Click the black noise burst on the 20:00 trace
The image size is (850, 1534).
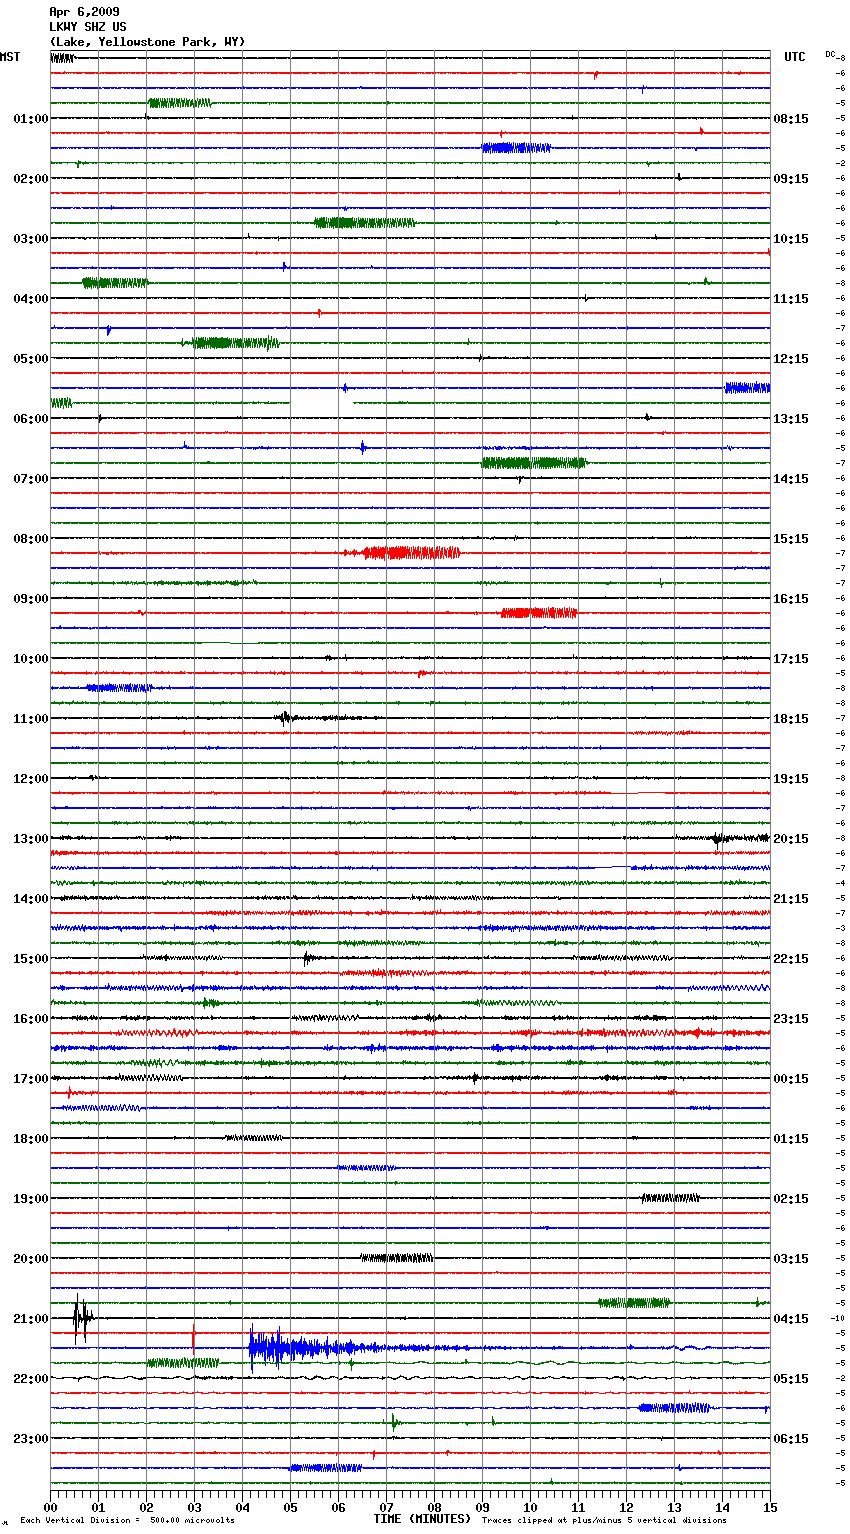[397, 1258]
